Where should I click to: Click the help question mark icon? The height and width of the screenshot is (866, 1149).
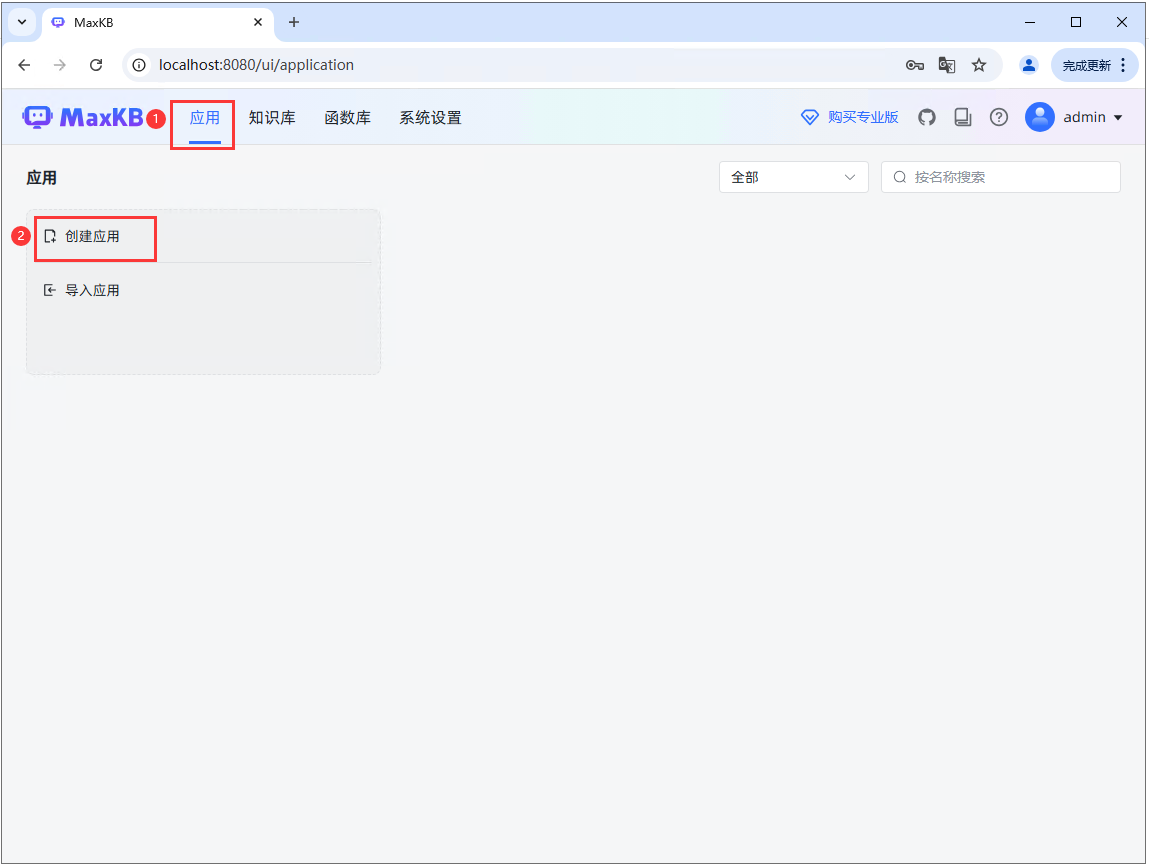point(999,117)
